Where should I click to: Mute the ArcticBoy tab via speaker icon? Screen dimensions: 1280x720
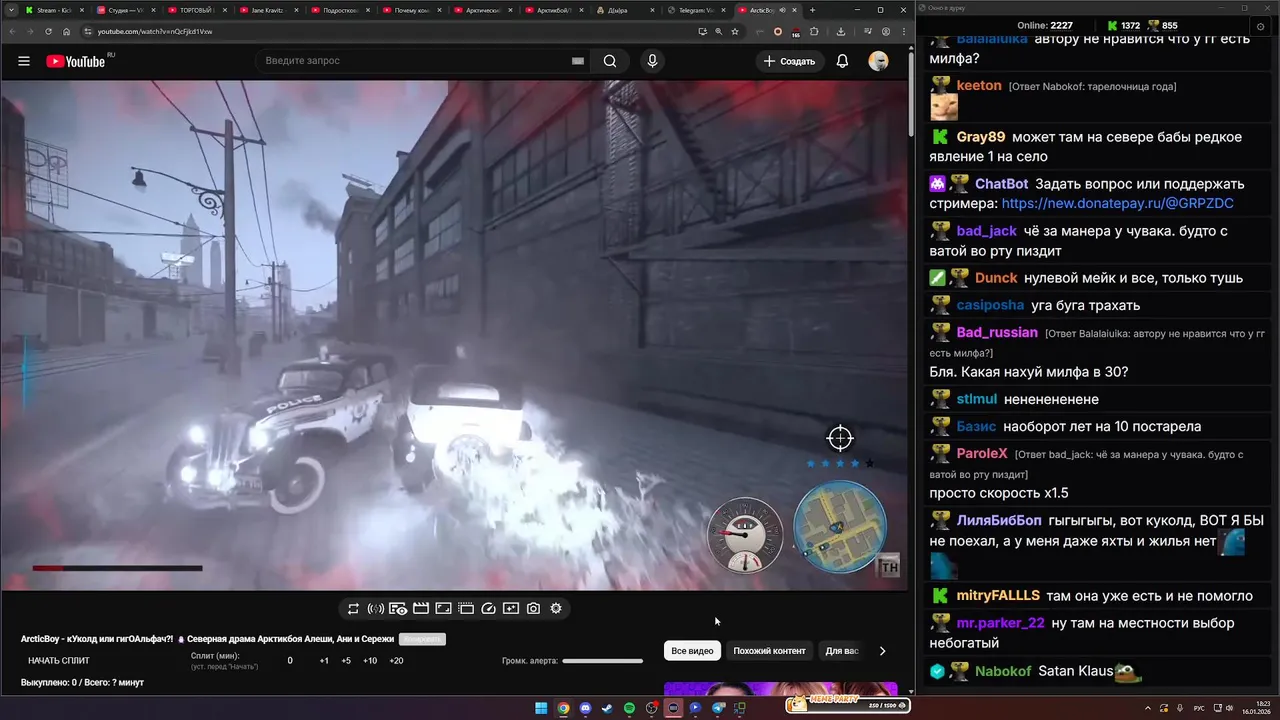[781, 10]
